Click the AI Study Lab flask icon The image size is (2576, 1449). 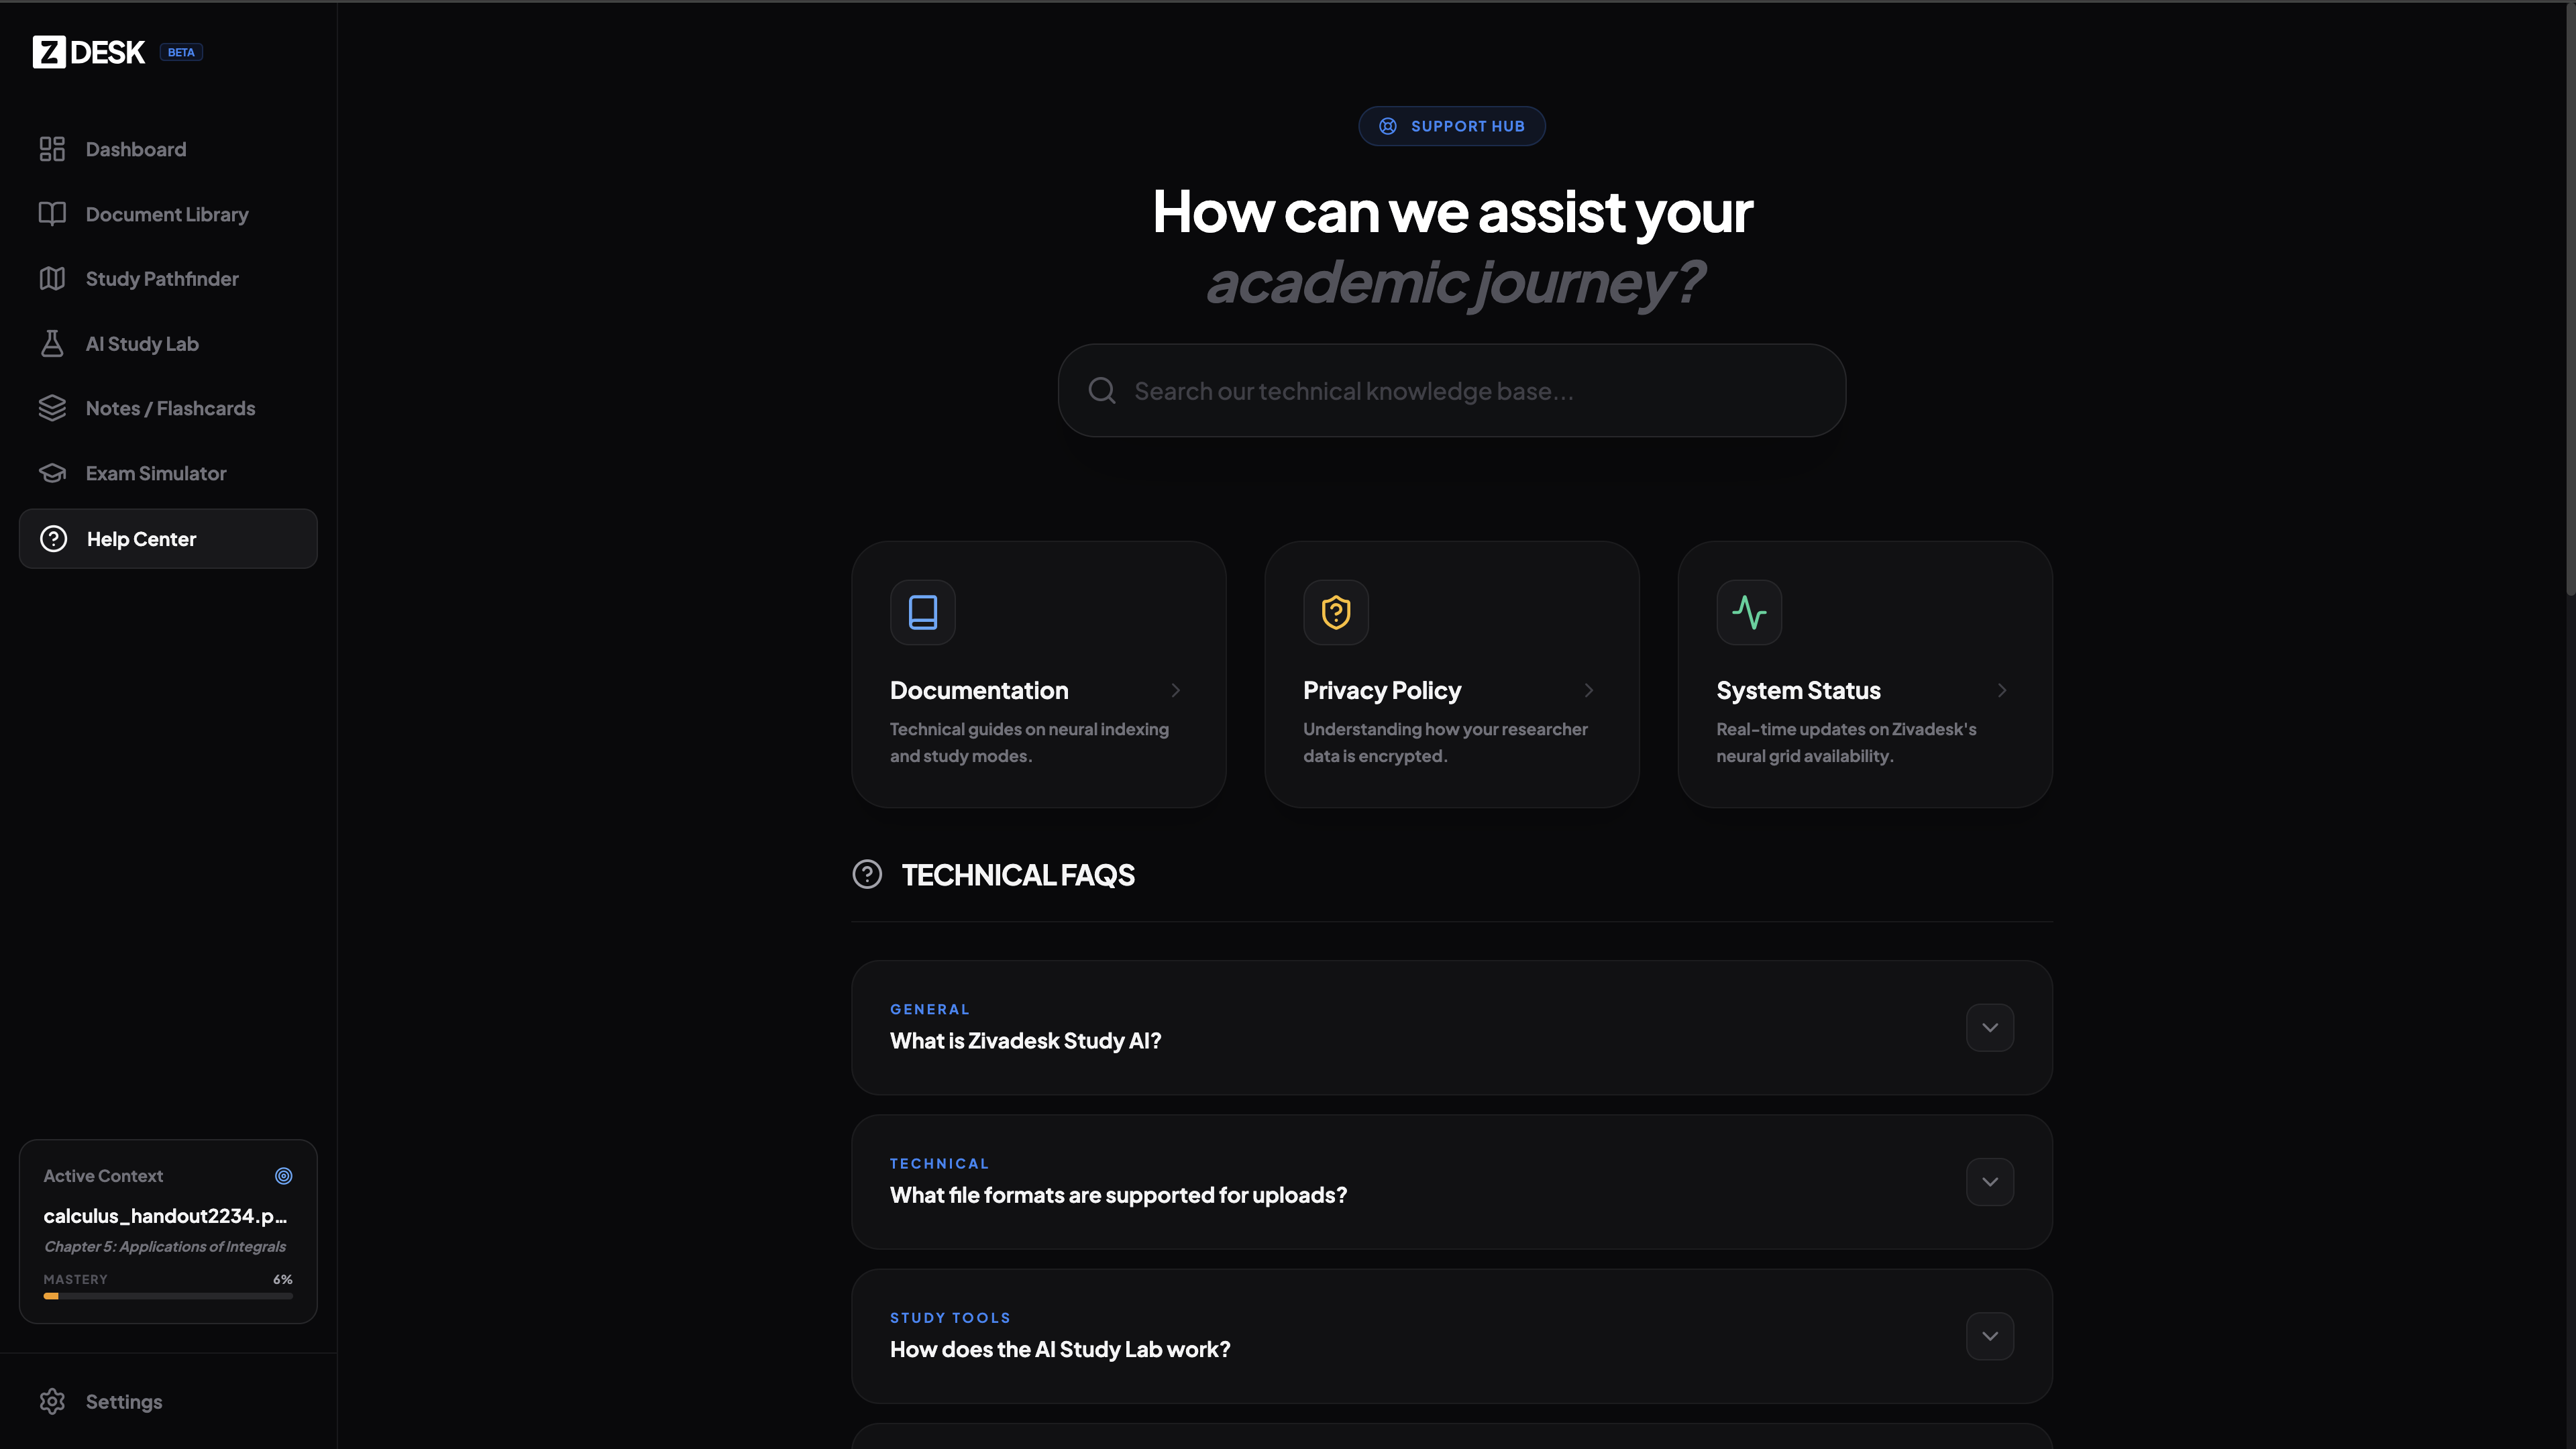click(x=52, y=344)
